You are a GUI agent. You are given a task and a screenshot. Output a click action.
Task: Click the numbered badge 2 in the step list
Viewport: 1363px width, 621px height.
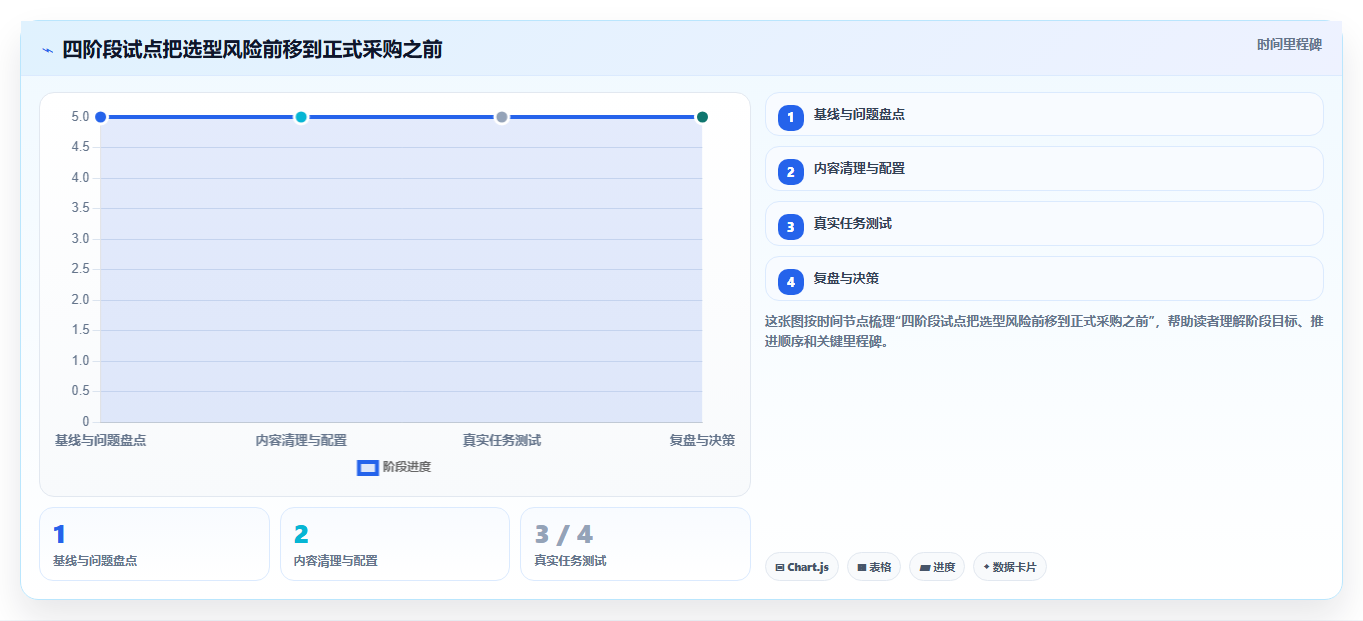pyautogui.click(x=790, y=172)
